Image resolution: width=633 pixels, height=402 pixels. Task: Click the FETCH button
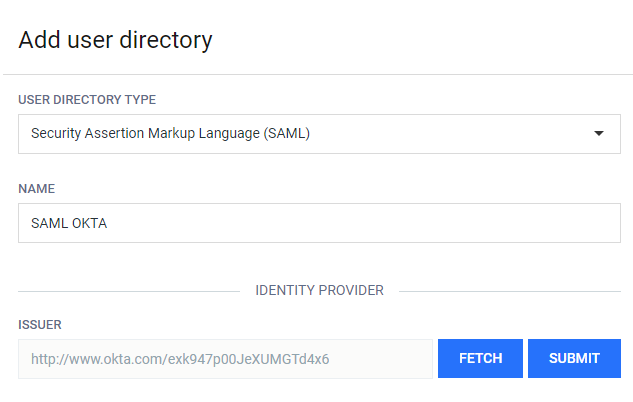(x=480, y=358)
